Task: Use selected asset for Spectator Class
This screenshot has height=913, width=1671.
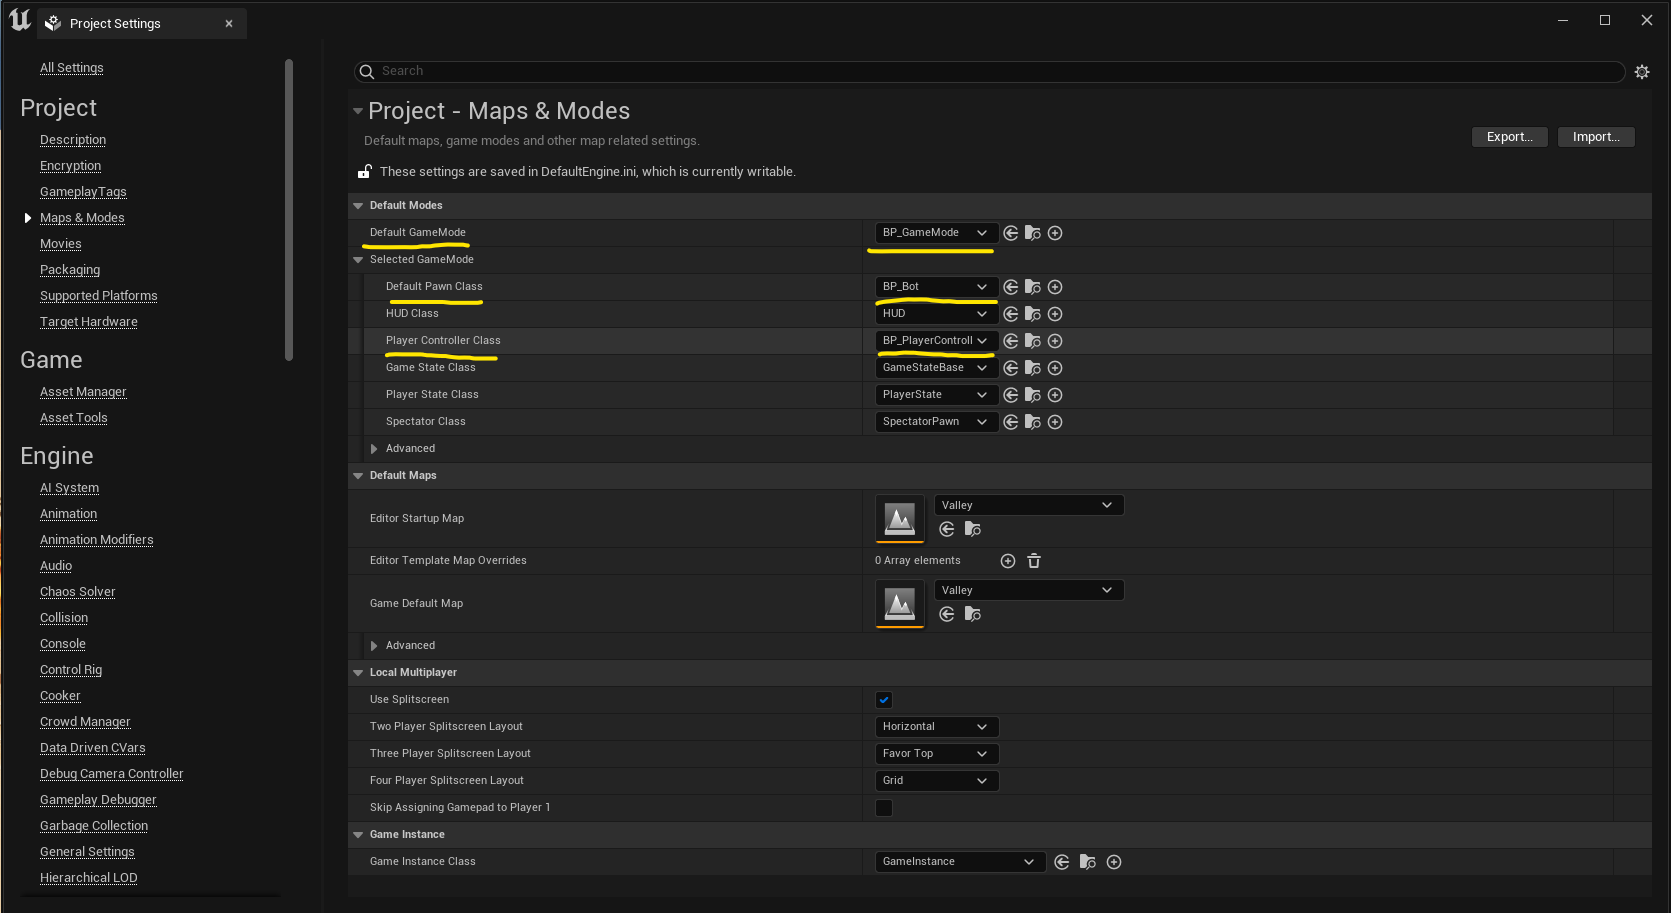Action: (1011, 422)
